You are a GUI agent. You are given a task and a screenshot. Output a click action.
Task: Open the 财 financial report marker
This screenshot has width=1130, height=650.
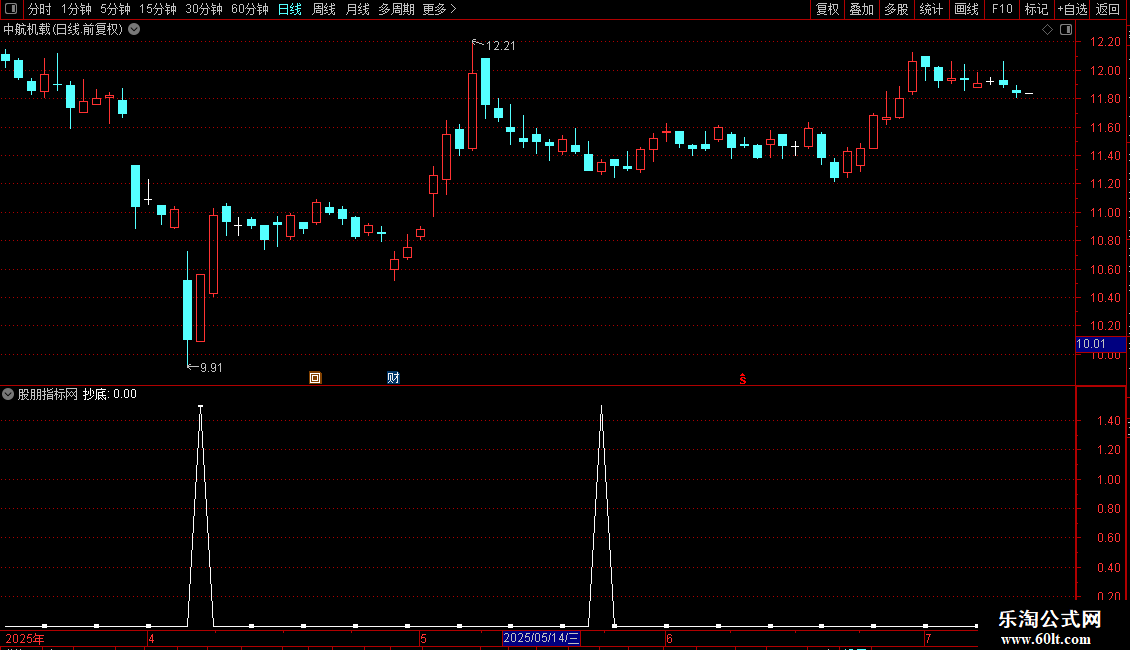click(x=393, y=378)
